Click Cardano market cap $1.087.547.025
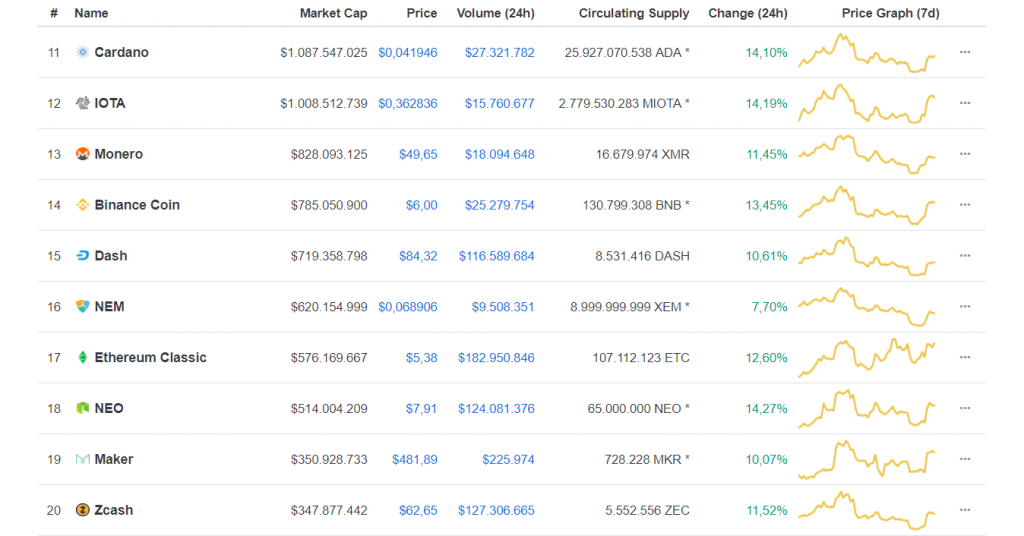Image resolution: width=1024 pixels, height=536 pixels. coord(324,53)
